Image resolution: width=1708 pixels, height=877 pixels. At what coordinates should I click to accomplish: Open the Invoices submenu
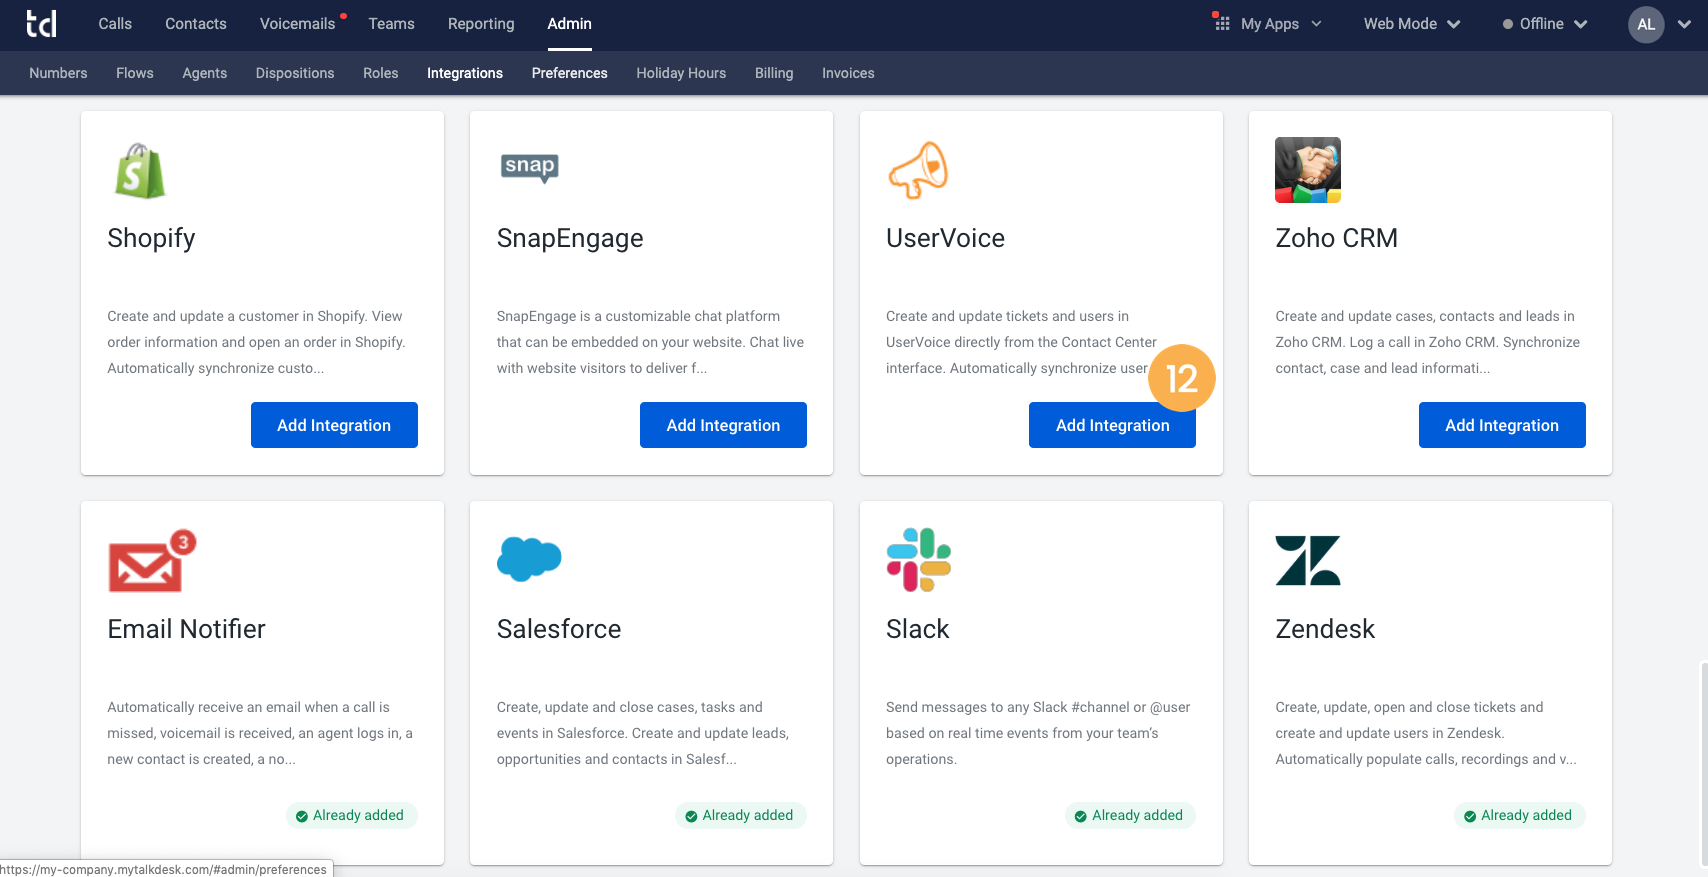[x=848, y=73]
